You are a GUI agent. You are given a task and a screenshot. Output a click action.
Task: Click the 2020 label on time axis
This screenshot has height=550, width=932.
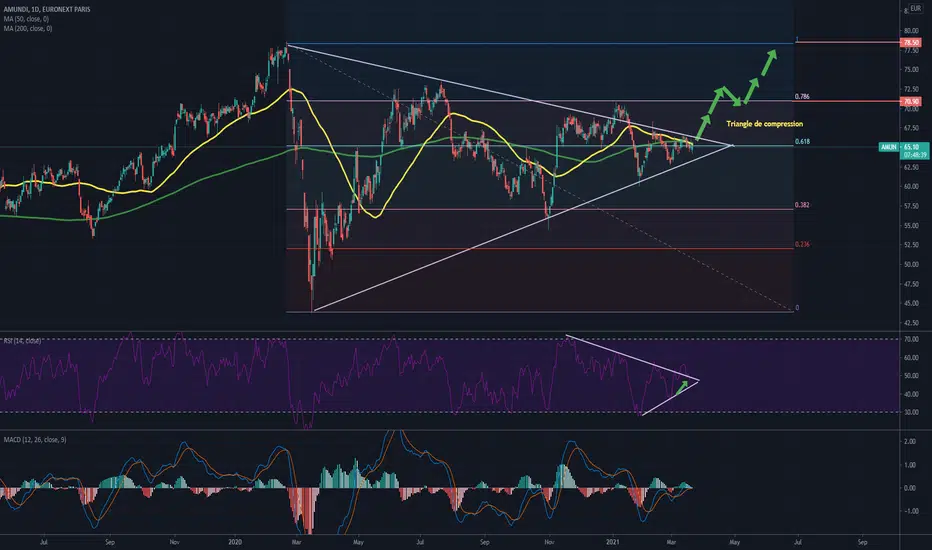[x=235, y=542]
